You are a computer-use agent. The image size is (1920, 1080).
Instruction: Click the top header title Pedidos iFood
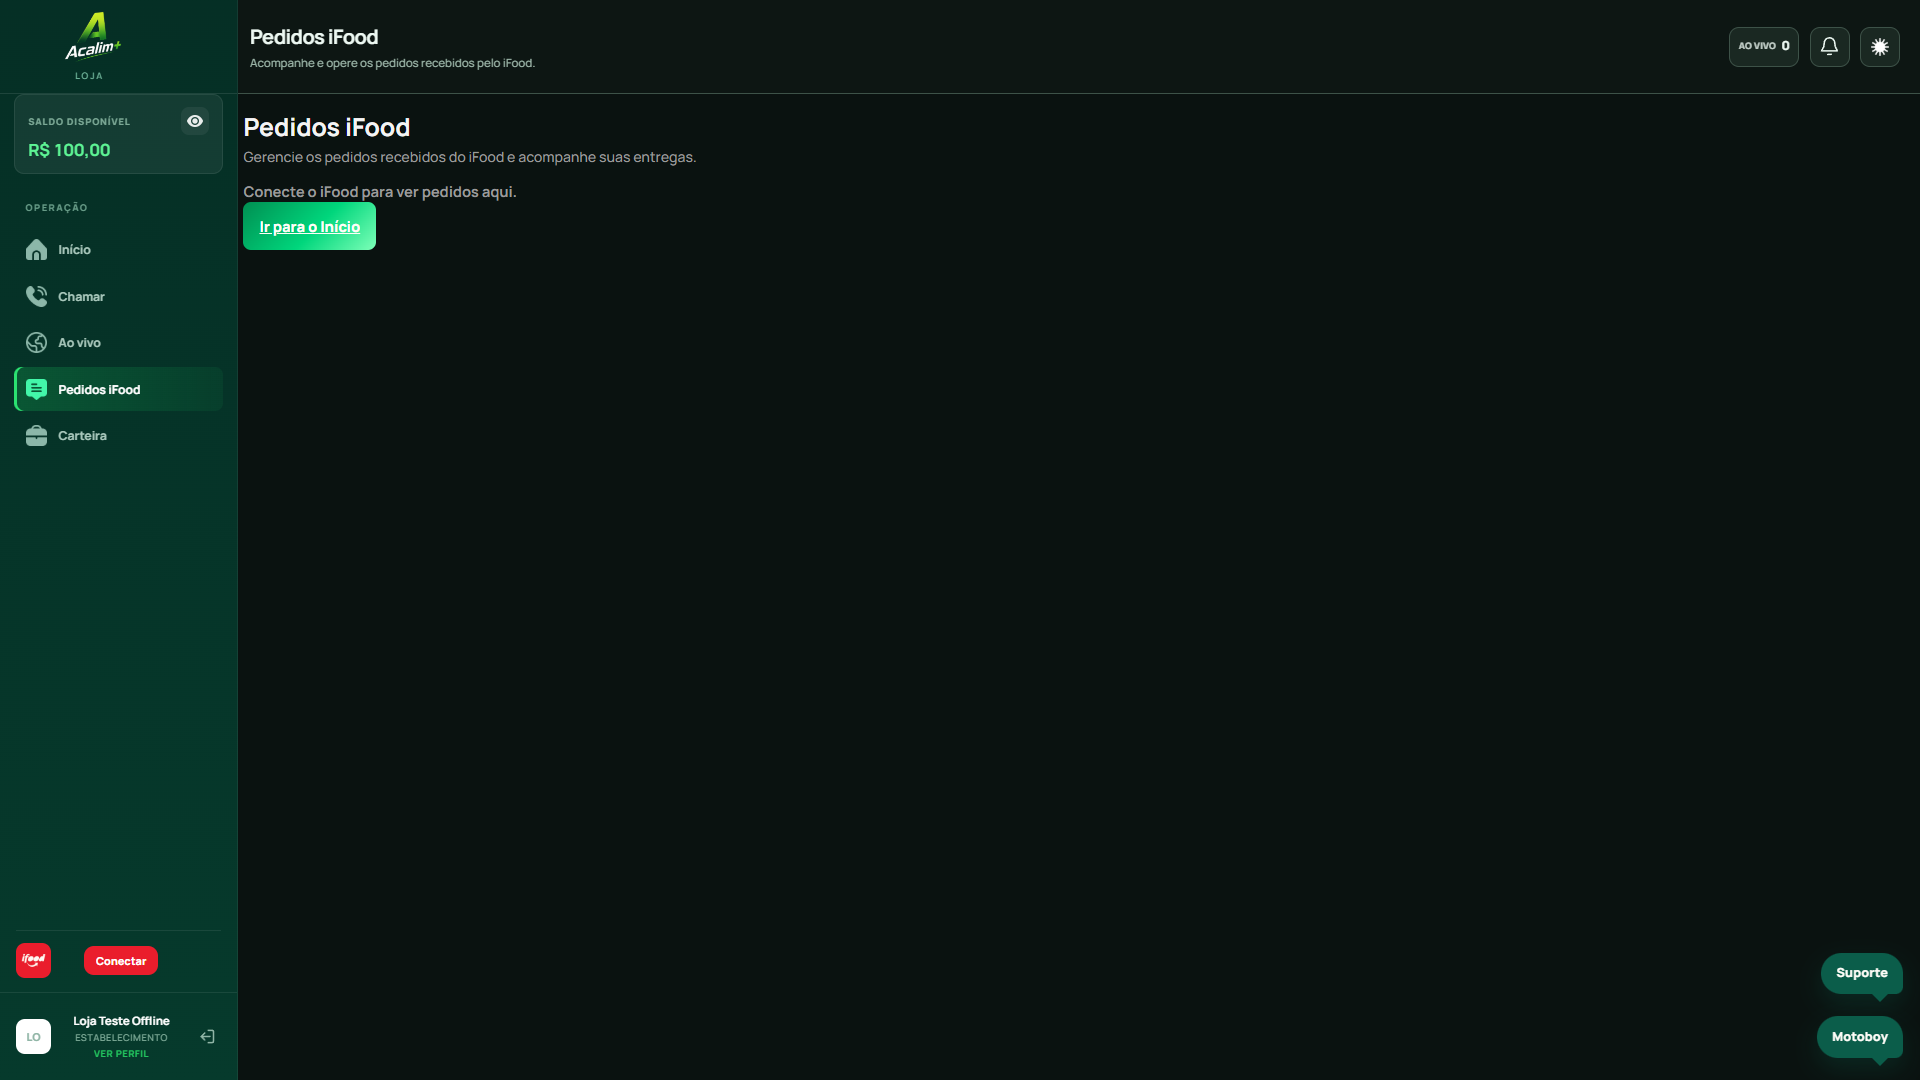coord(314,37)
